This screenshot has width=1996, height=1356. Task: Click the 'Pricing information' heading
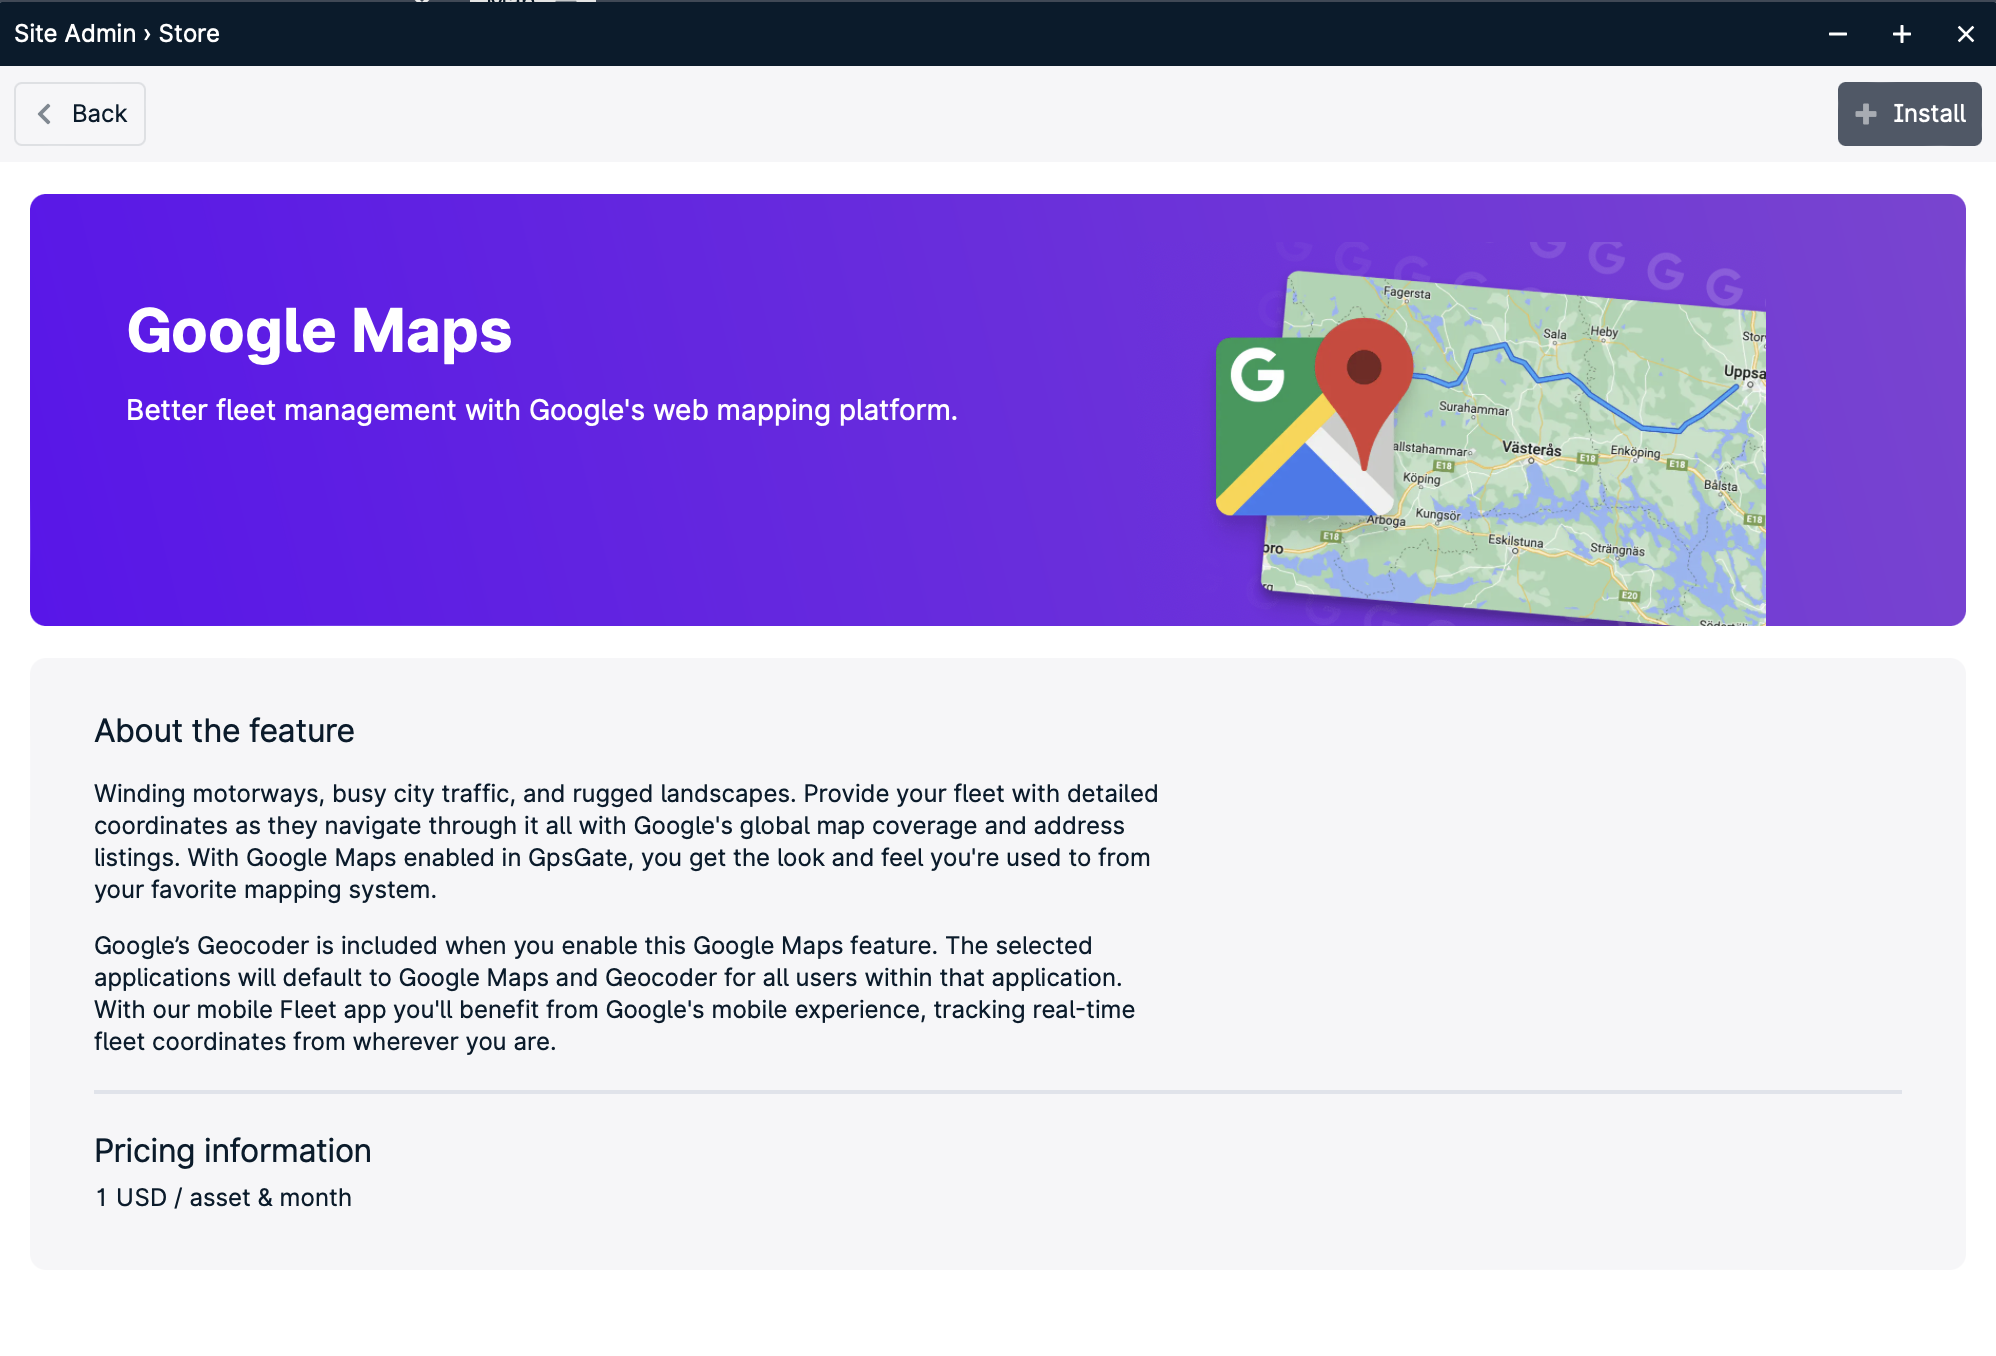[x=233, y=1151]
